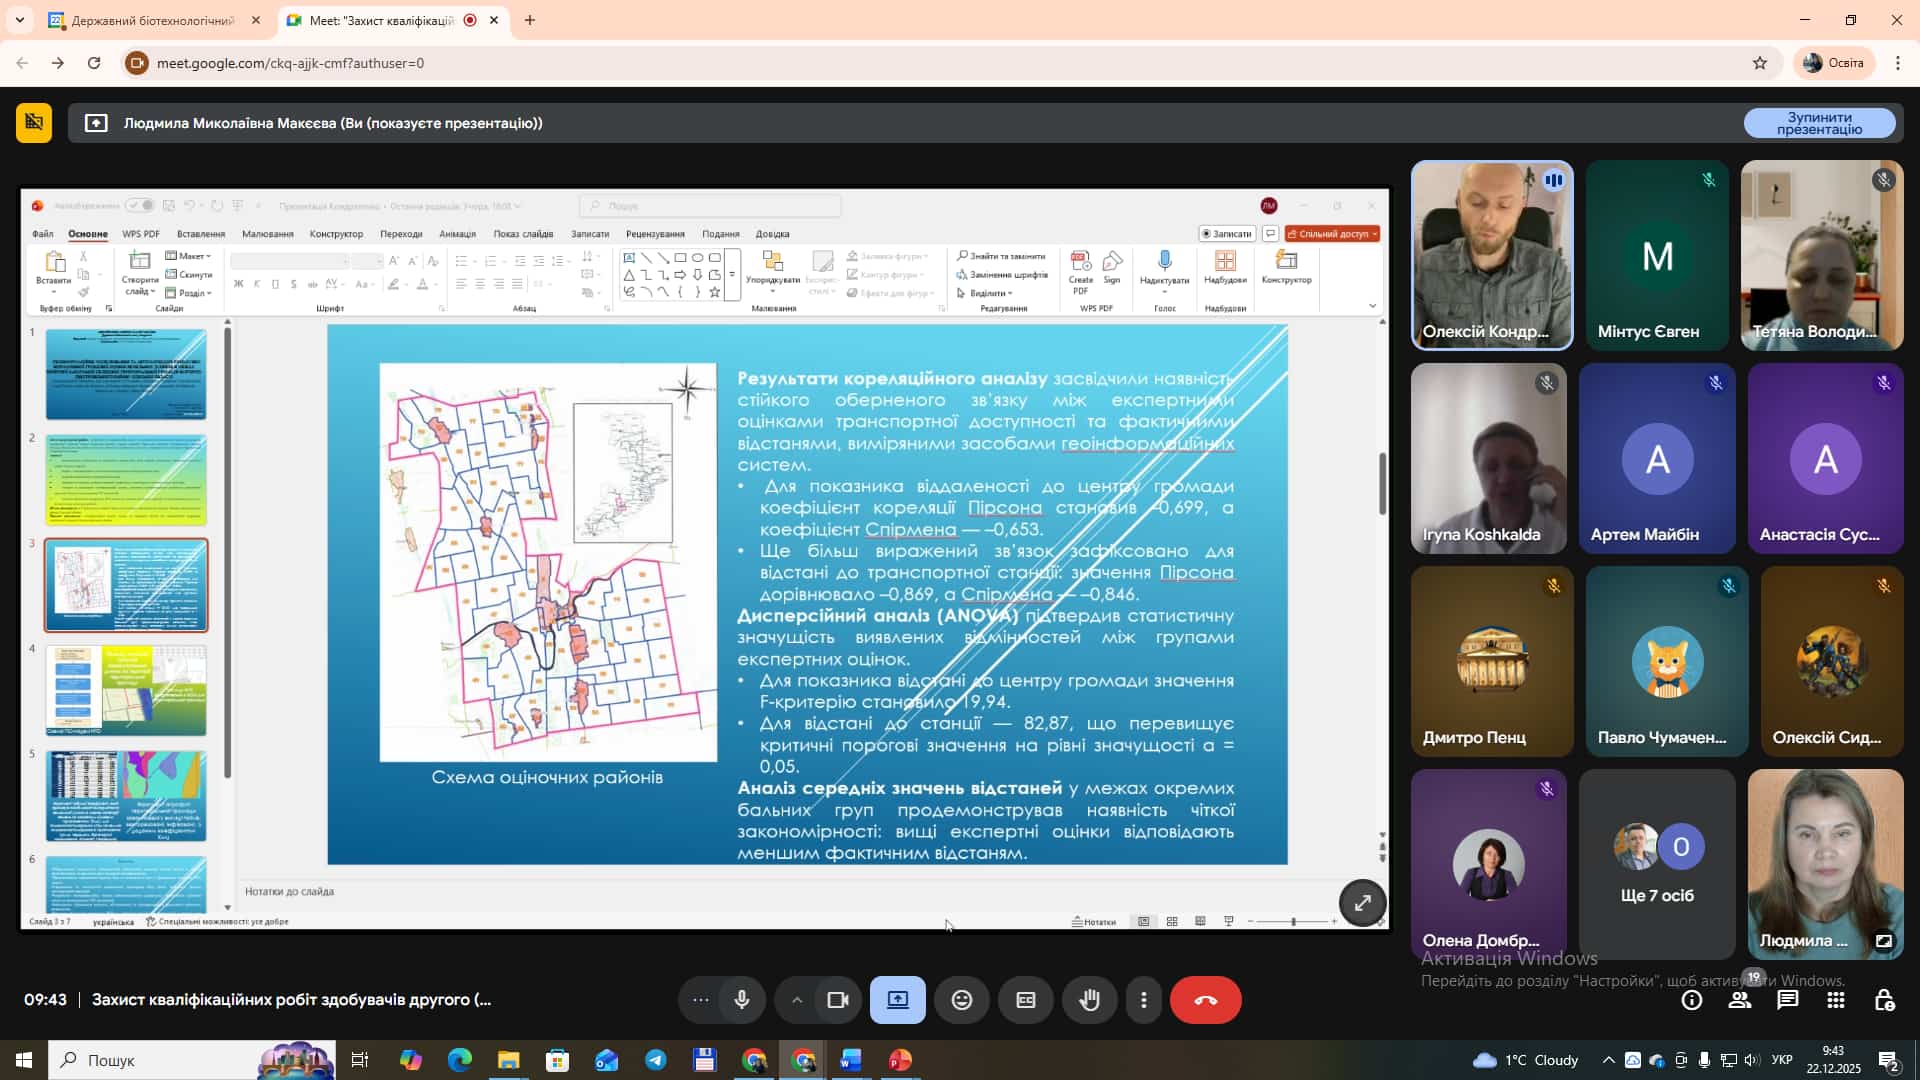Open more options three-dot menu

click(1144, 1000)
